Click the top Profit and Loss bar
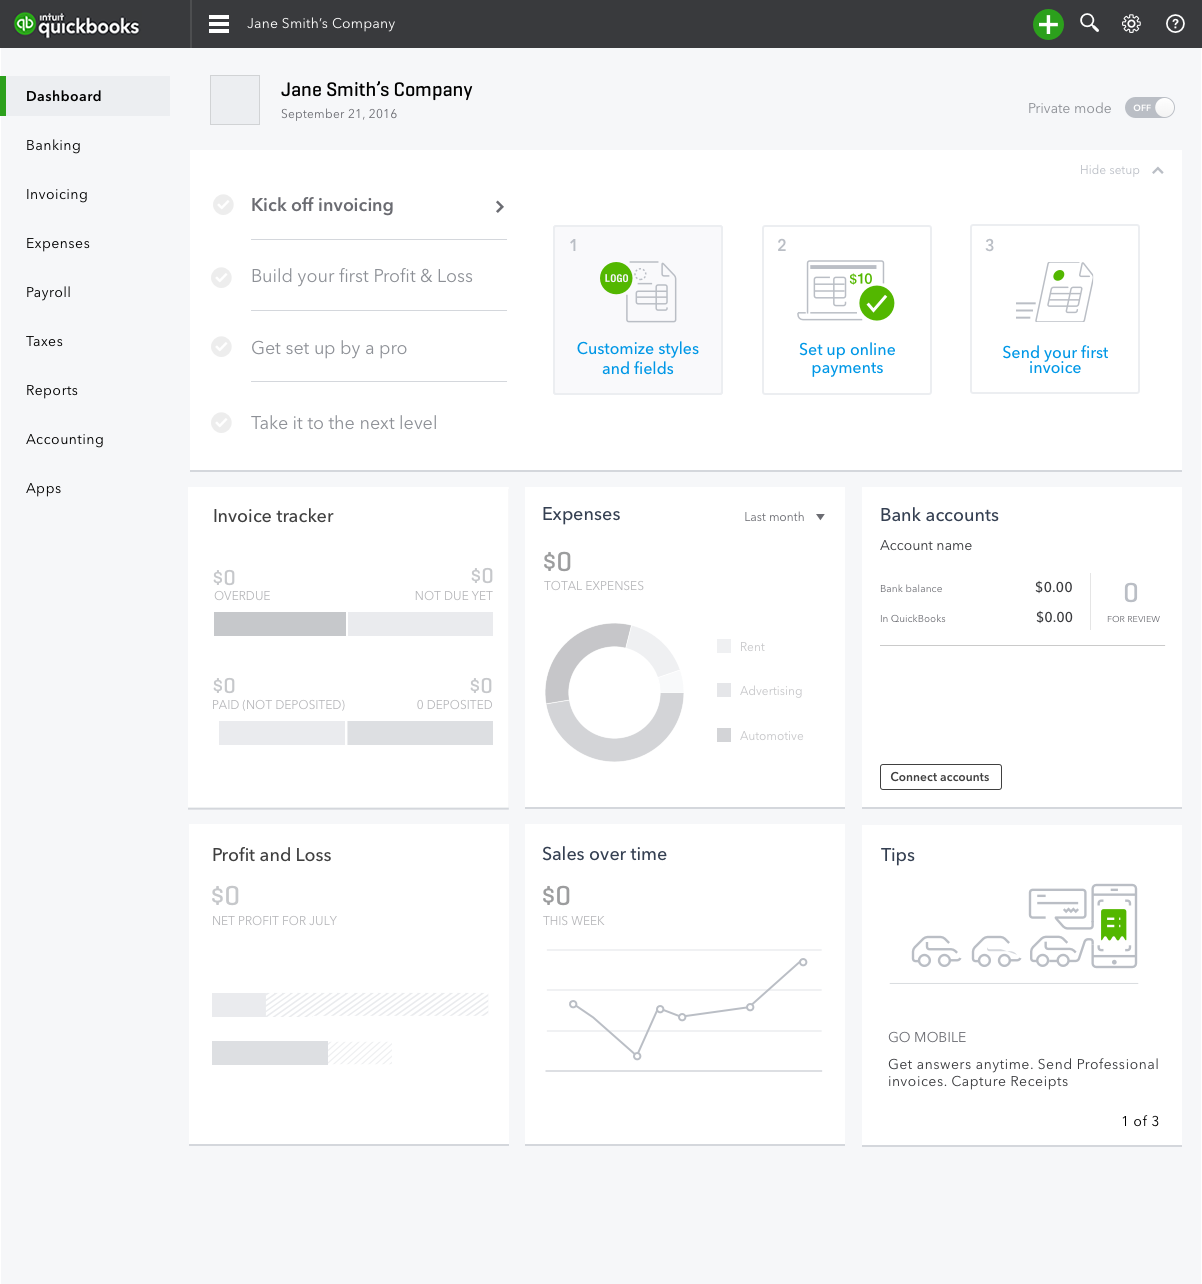1202x1284 pixels. pos(350,1005)
